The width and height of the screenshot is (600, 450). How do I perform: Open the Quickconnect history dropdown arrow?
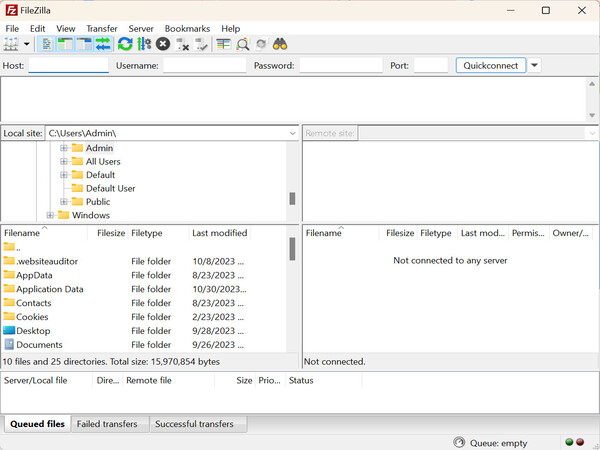coord(534,65)
